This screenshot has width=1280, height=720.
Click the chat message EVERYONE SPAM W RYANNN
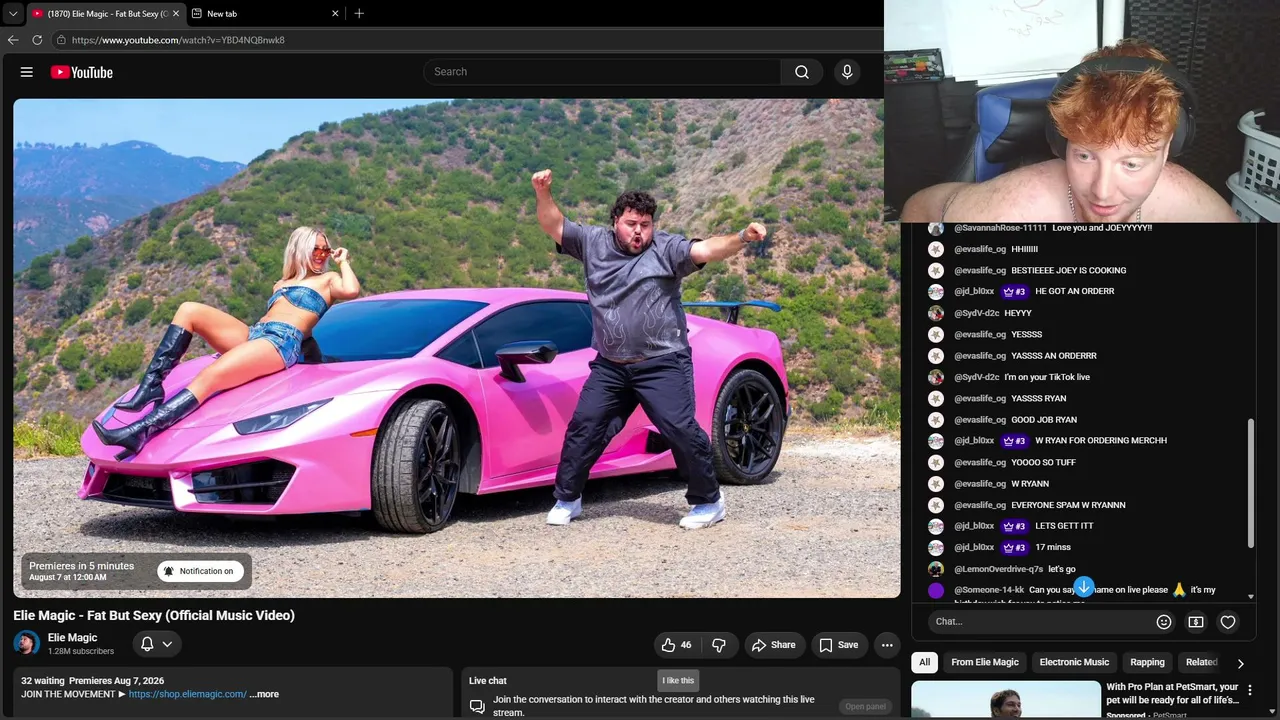coord(1068,505)
